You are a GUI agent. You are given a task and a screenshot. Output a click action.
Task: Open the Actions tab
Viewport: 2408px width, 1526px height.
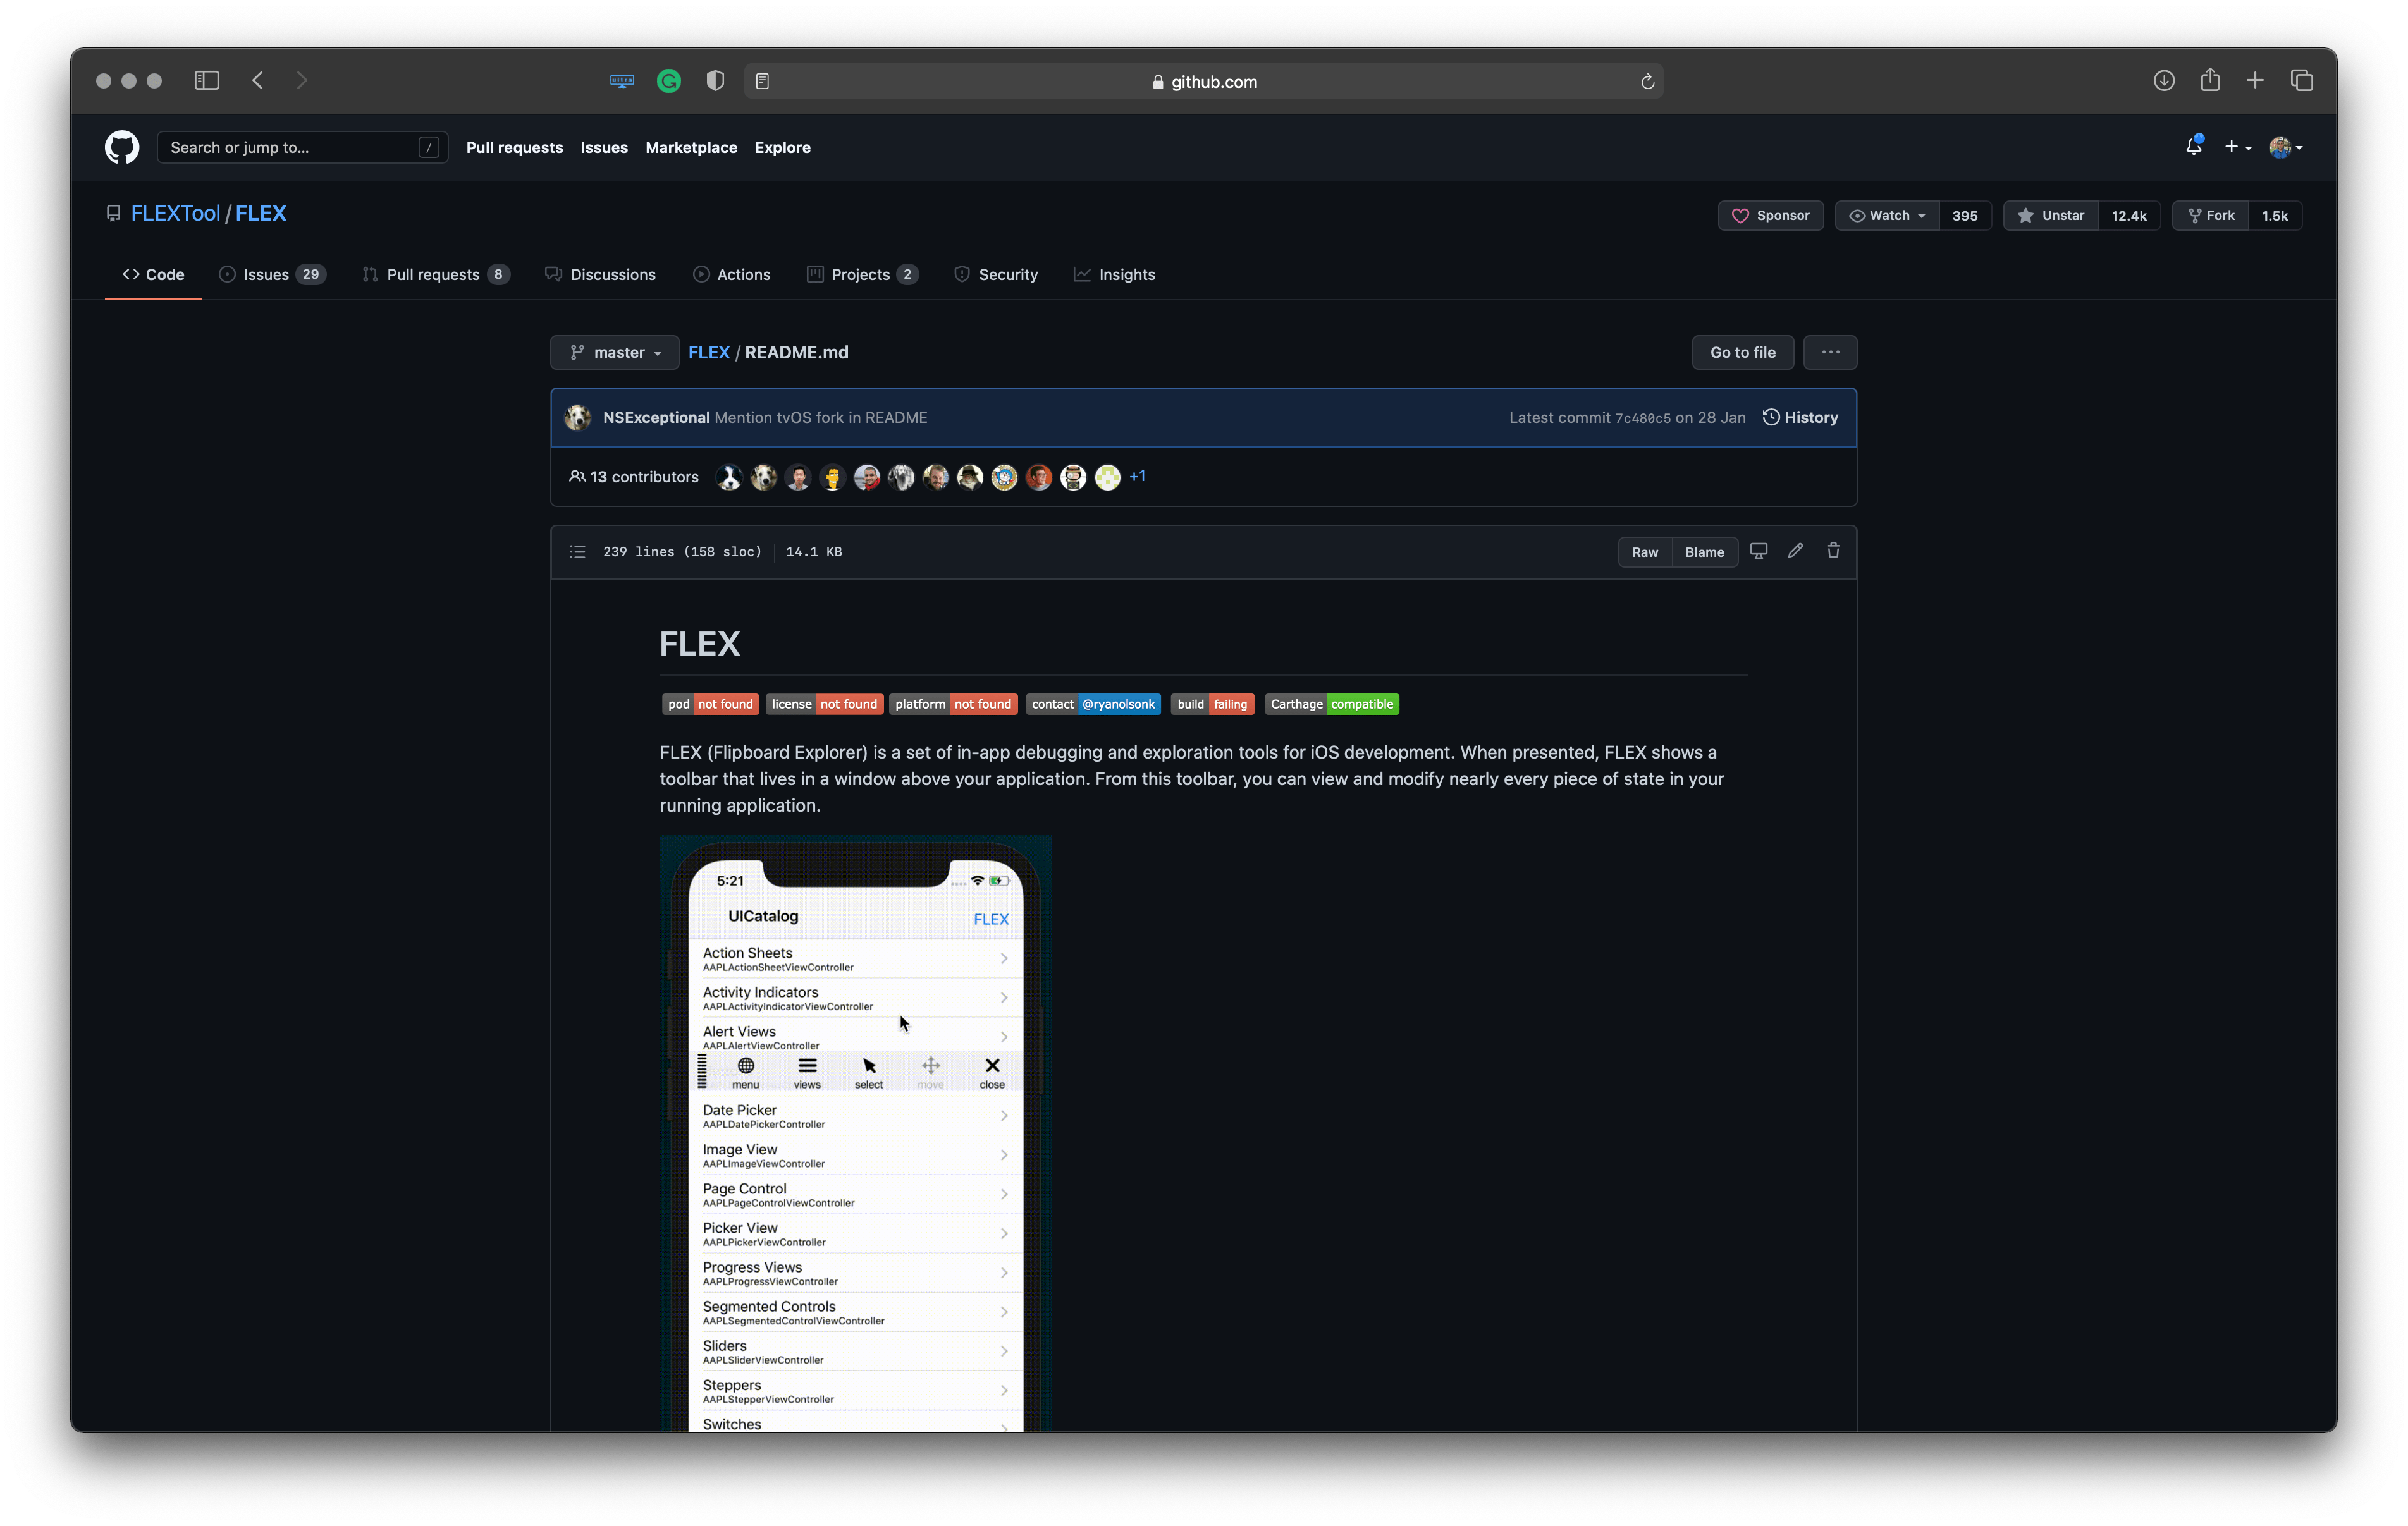[731, 274]
